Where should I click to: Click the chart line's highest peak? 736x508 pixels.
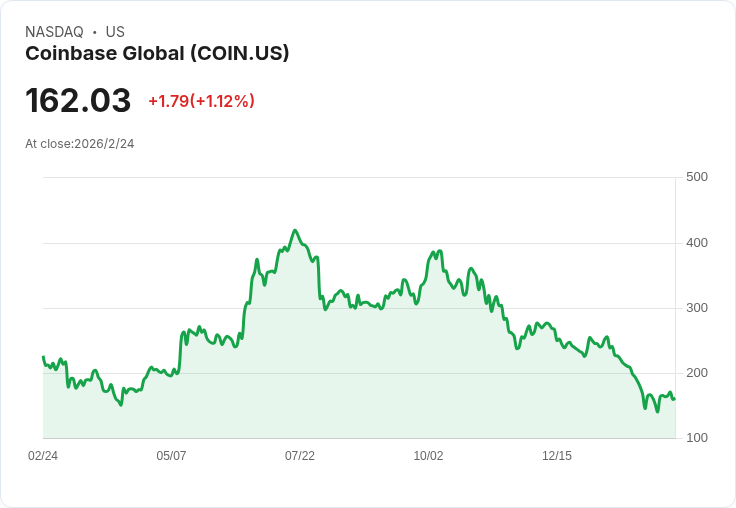click(x=295, y=230)
